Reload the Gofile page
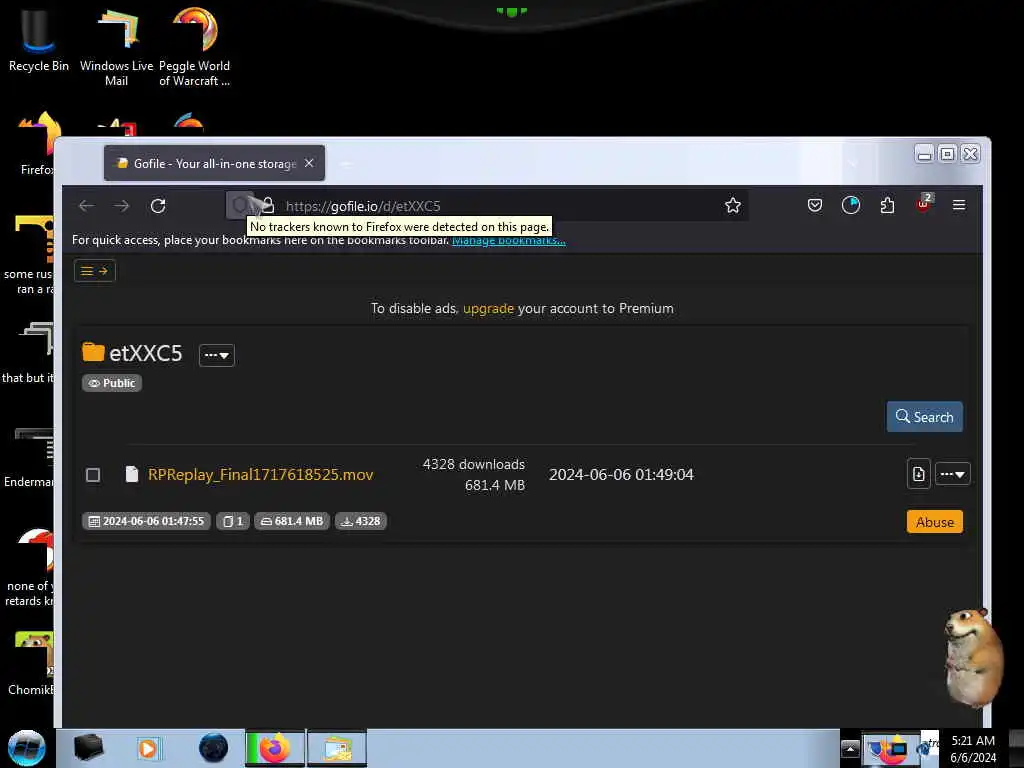This screenshot has height=768, width=1024. click(158, 206)
